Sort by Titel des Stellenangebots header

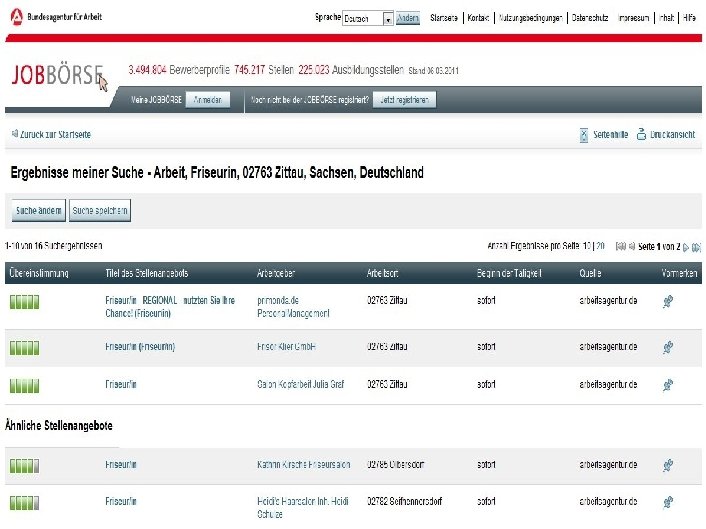(147, 273)
